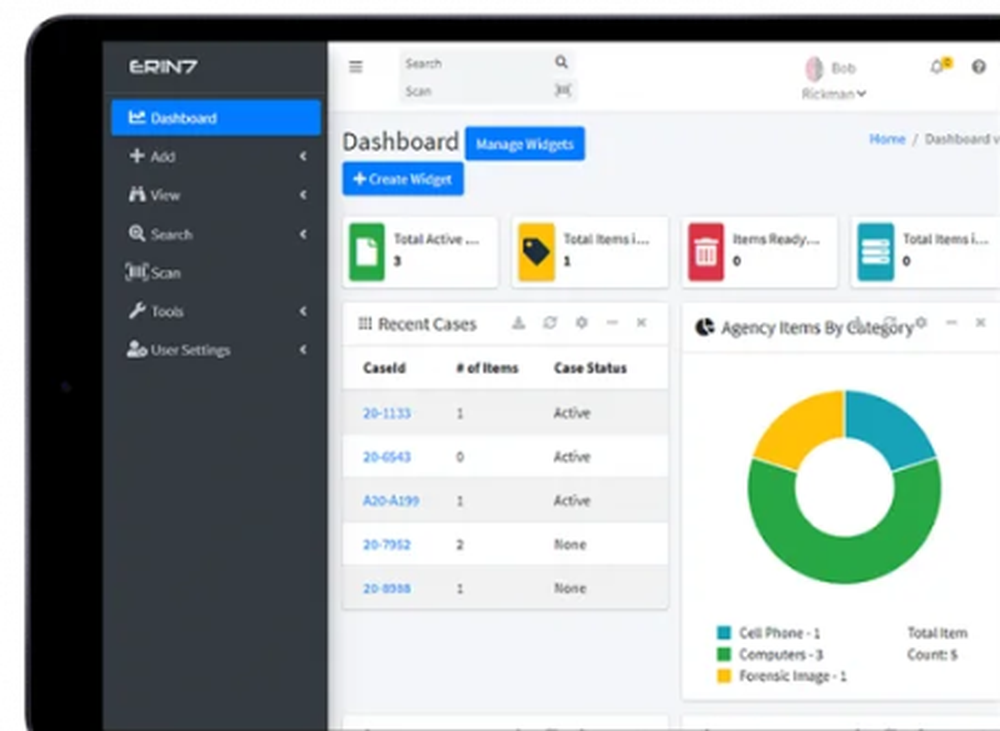Focus the Scan input field
The image size is (1000, 731).
[x=476, y=91]
